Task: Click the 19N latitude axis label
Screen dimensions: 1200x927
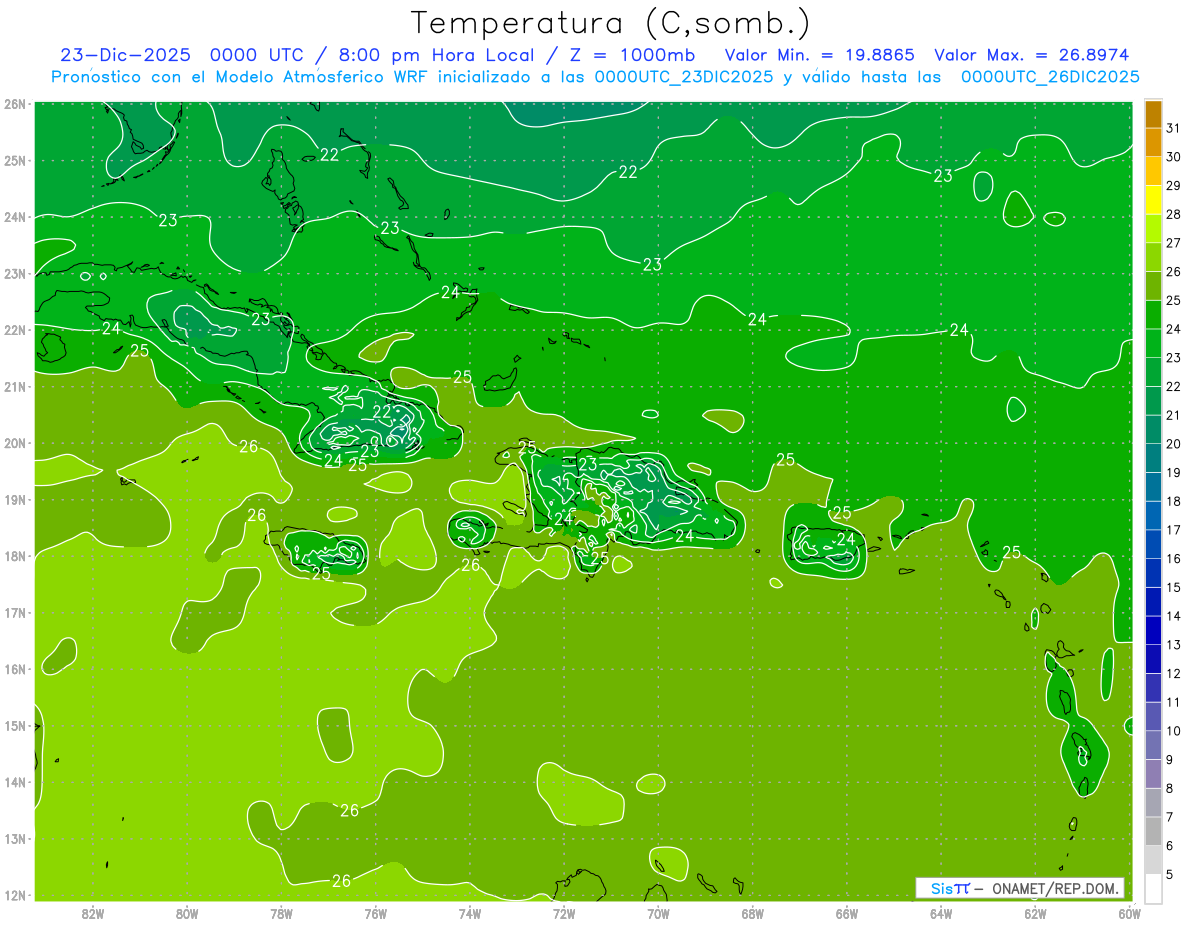Action: [15, 500]
